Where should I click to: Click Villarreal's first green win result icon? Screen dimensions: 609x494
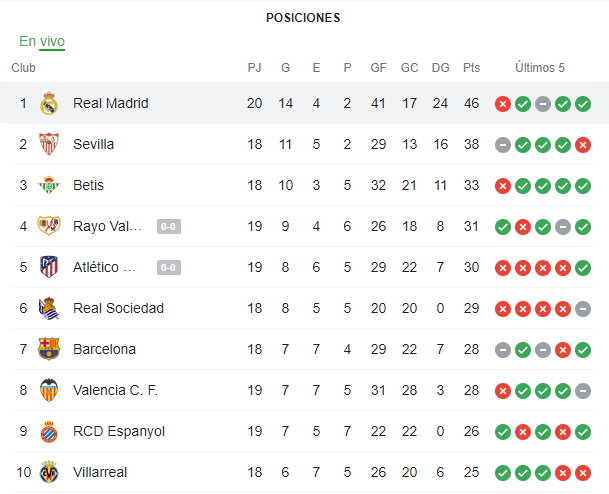(x=503, y=472)
